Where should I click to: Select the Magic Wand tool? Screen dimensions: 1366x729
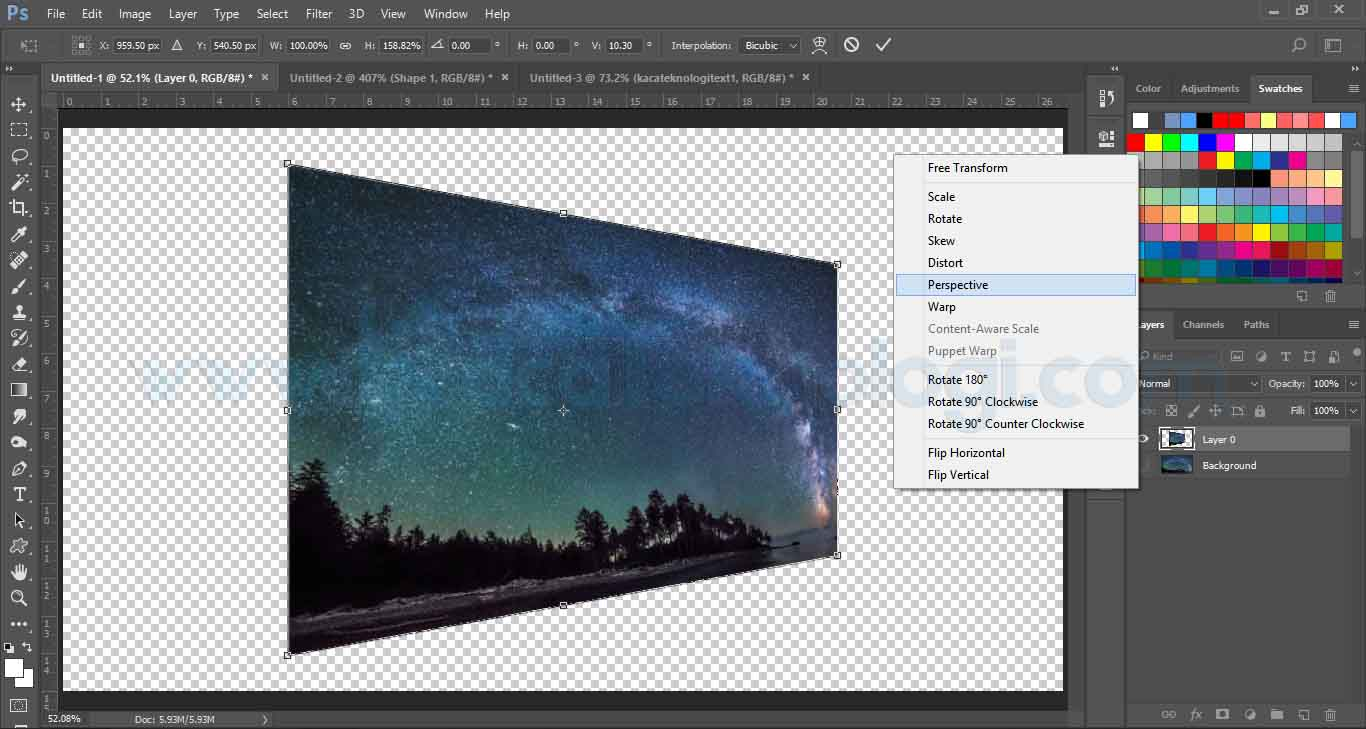point(19,182)
